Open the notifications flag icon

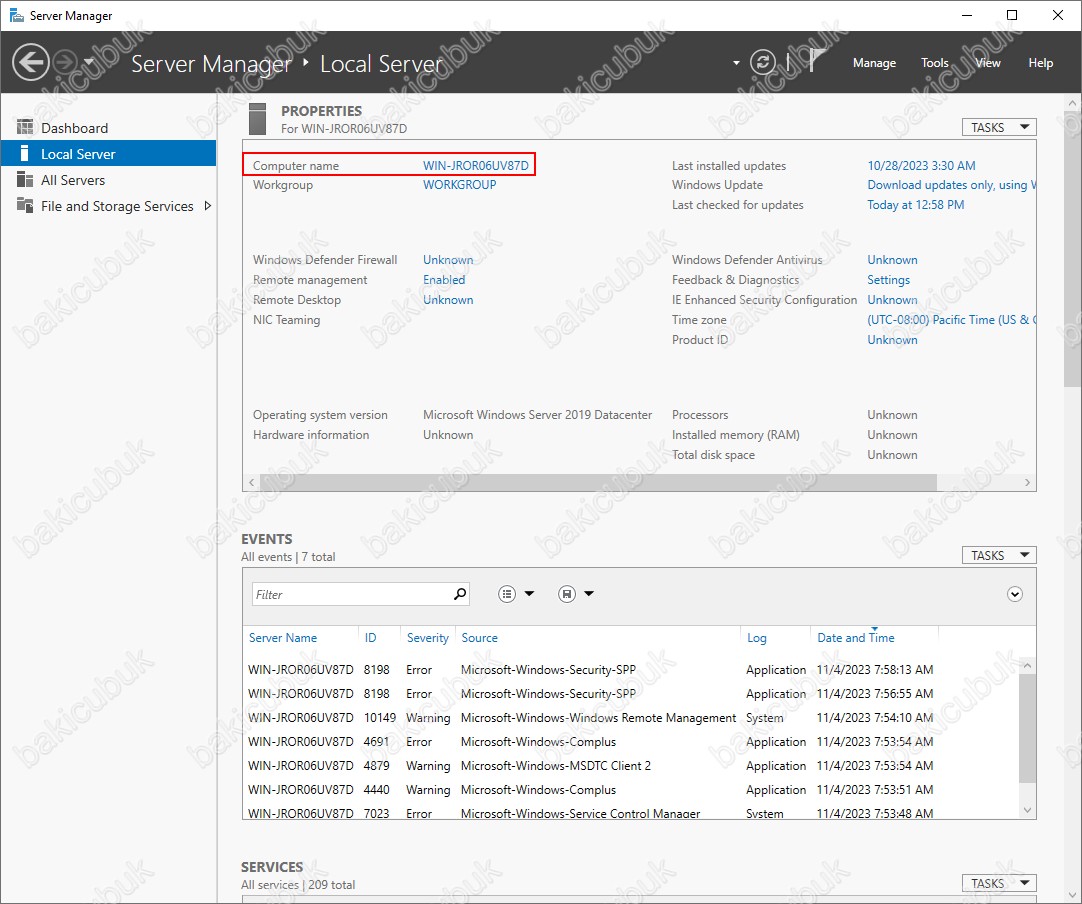click(816, 61)
